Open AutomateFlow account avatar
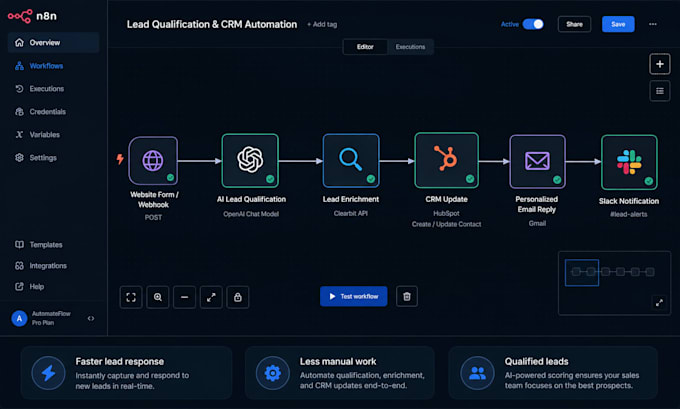 tap(19, 318)
